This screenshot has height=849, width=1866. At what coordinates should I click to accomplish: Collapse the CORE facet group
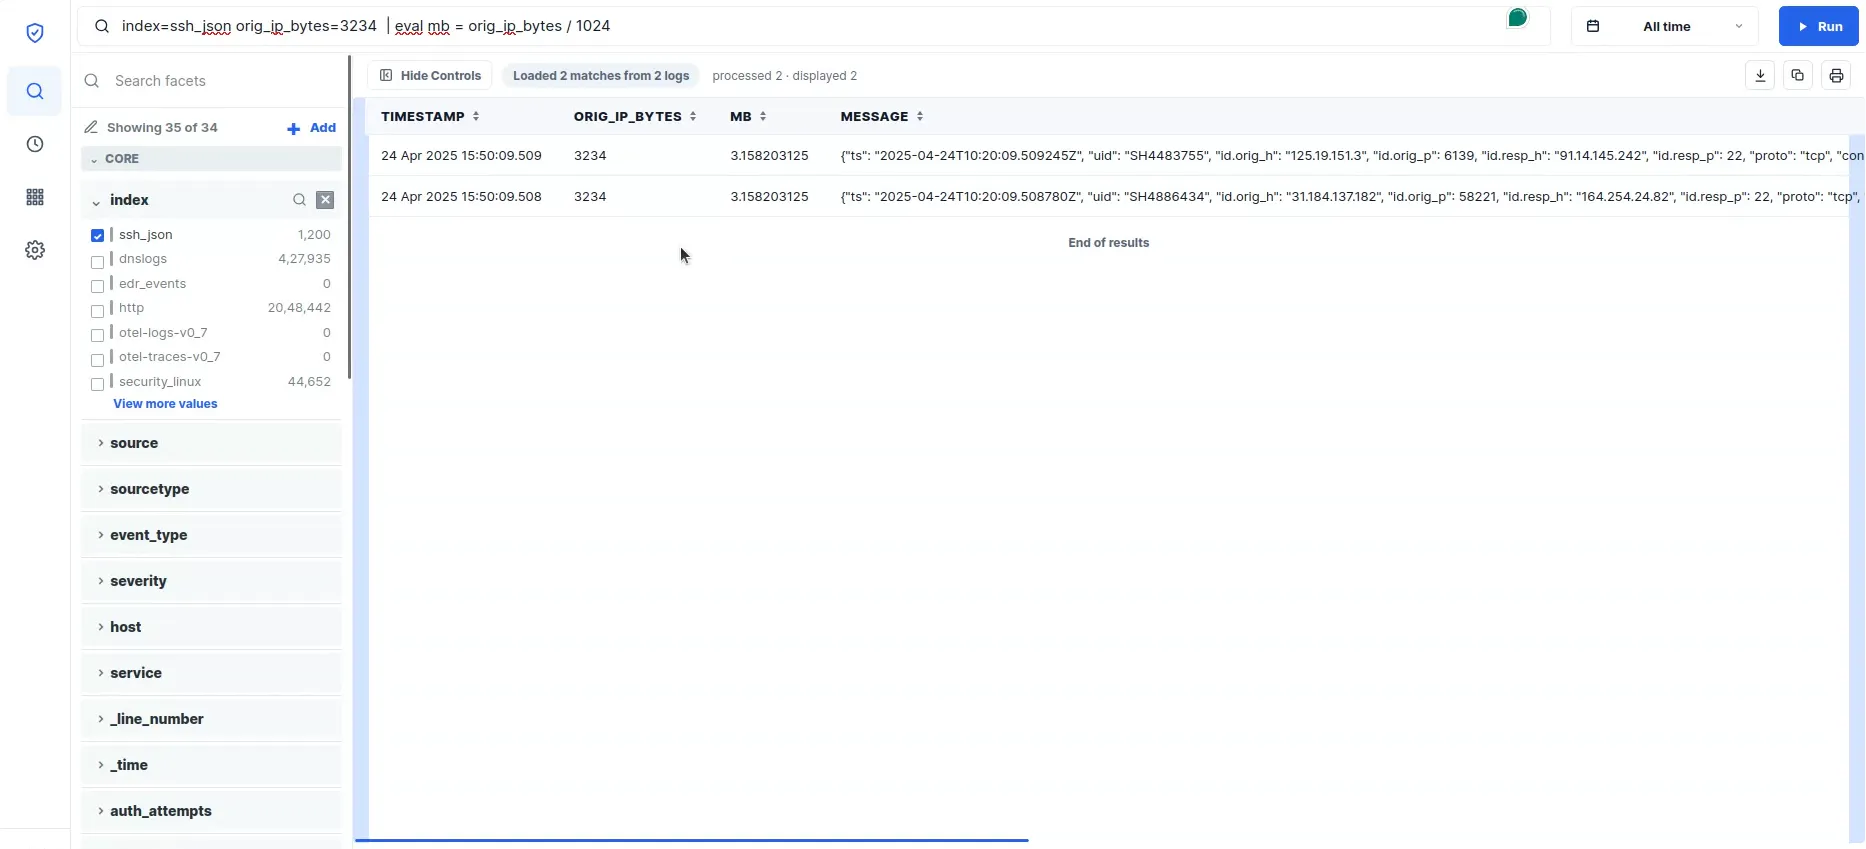(211, 159)
